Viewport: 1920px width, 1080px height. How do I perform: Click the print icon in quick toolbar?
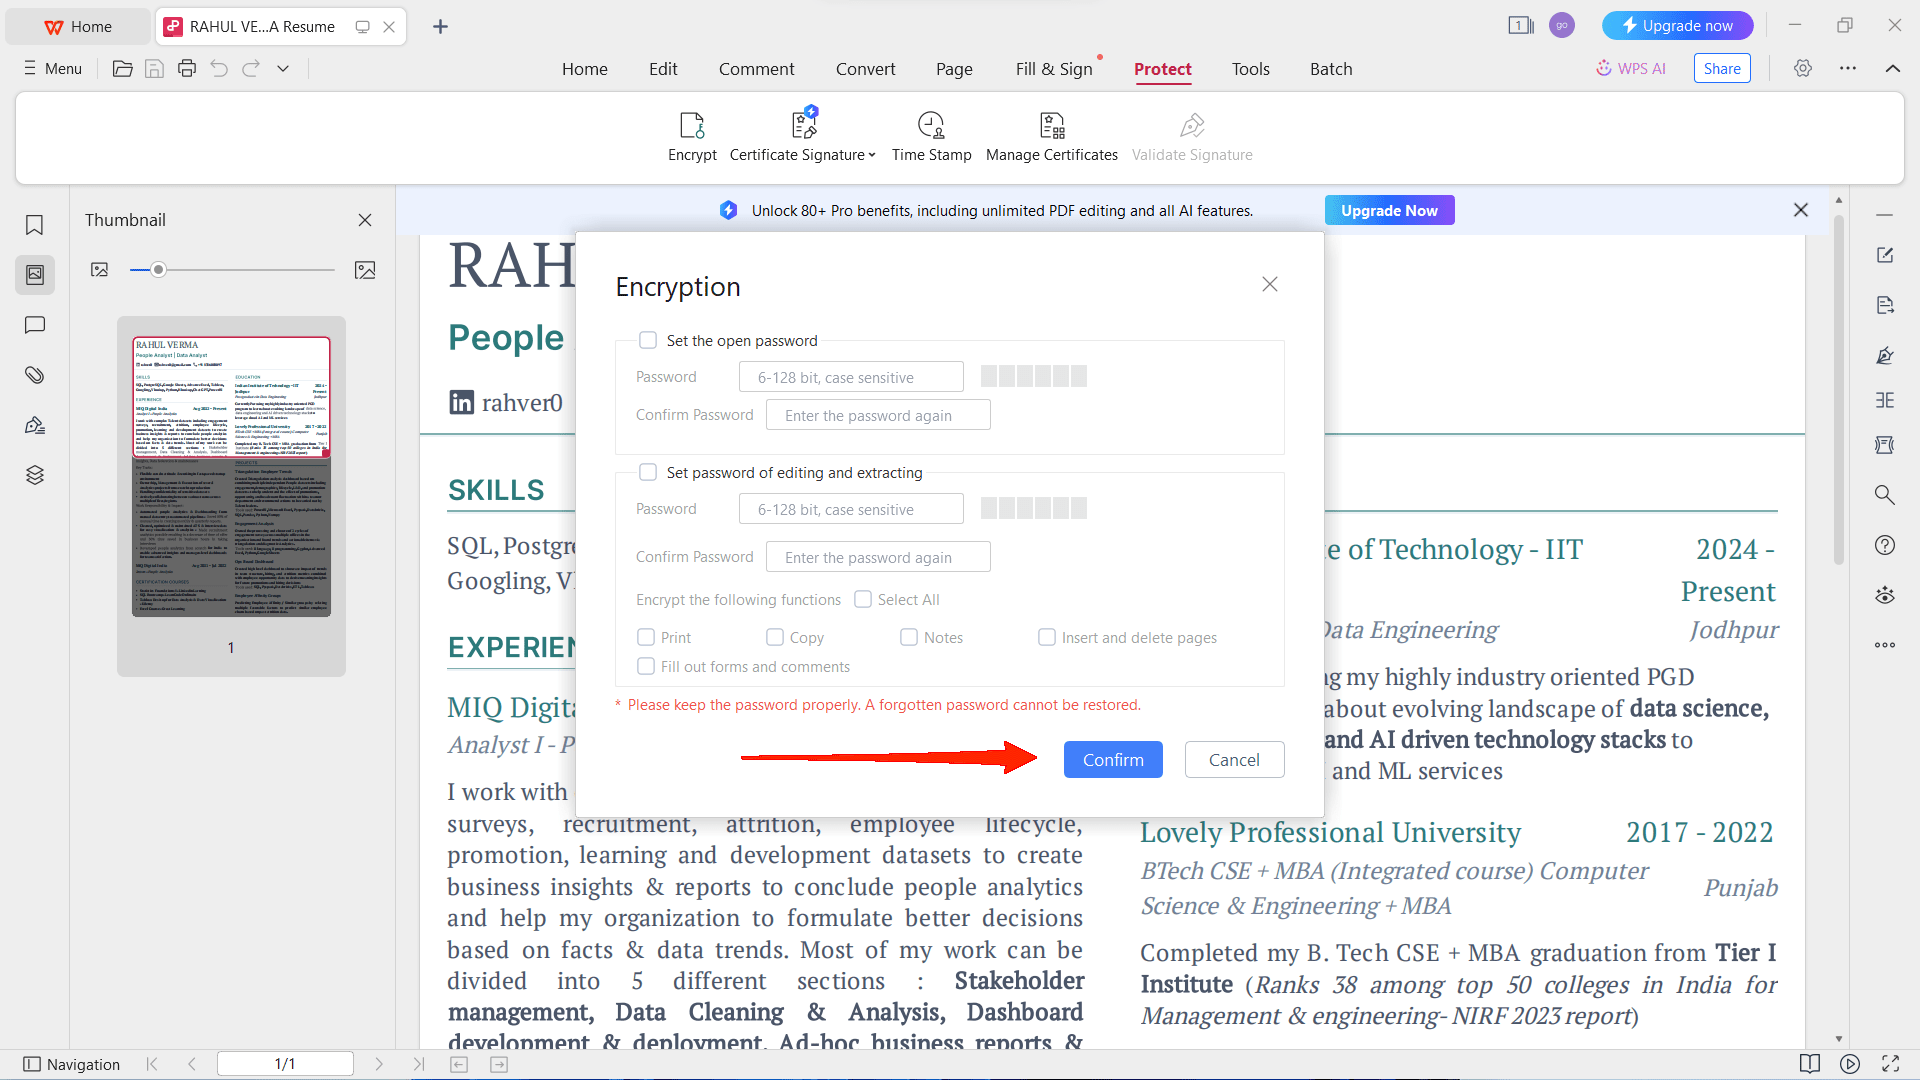tap(187, 69)
